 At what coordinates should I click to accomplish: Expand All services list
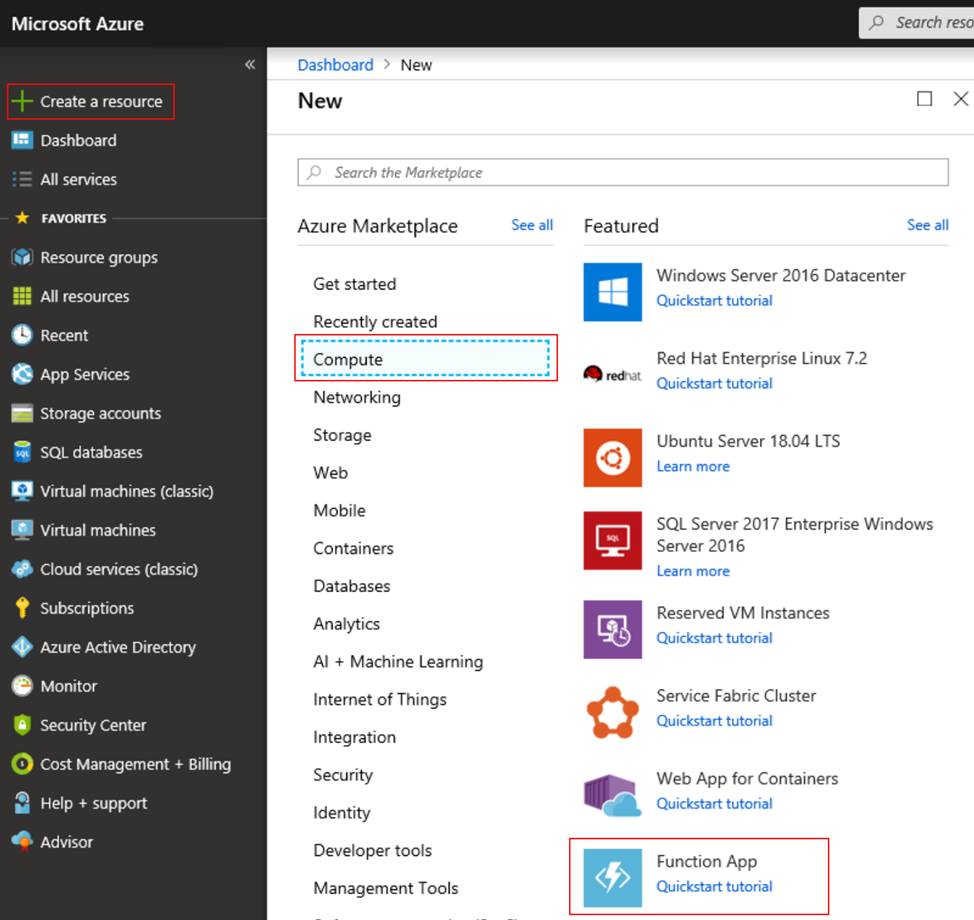[78, 179]
